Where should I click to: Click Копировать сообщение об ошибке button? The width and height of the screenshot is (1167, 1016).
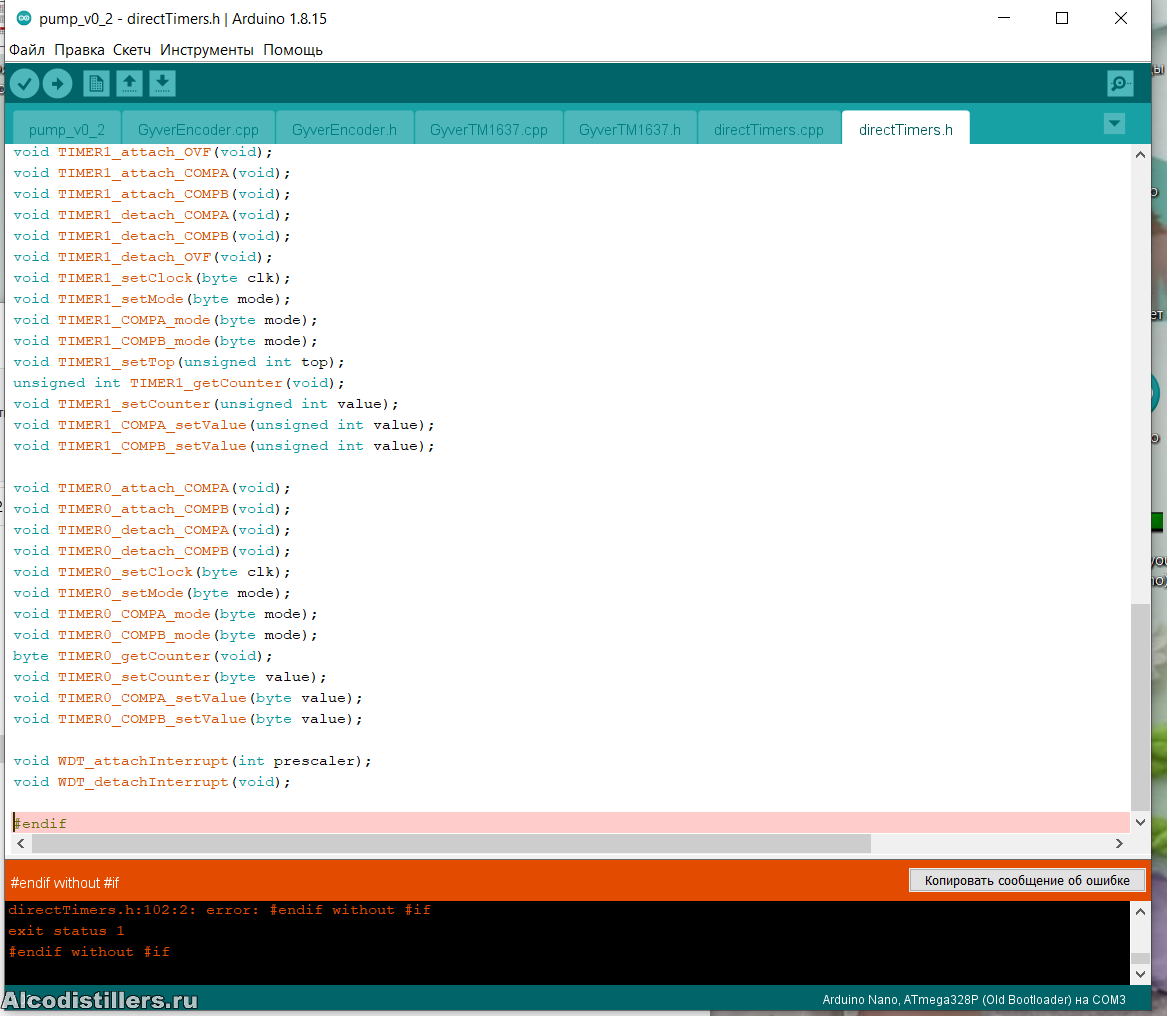[1026, 881]
